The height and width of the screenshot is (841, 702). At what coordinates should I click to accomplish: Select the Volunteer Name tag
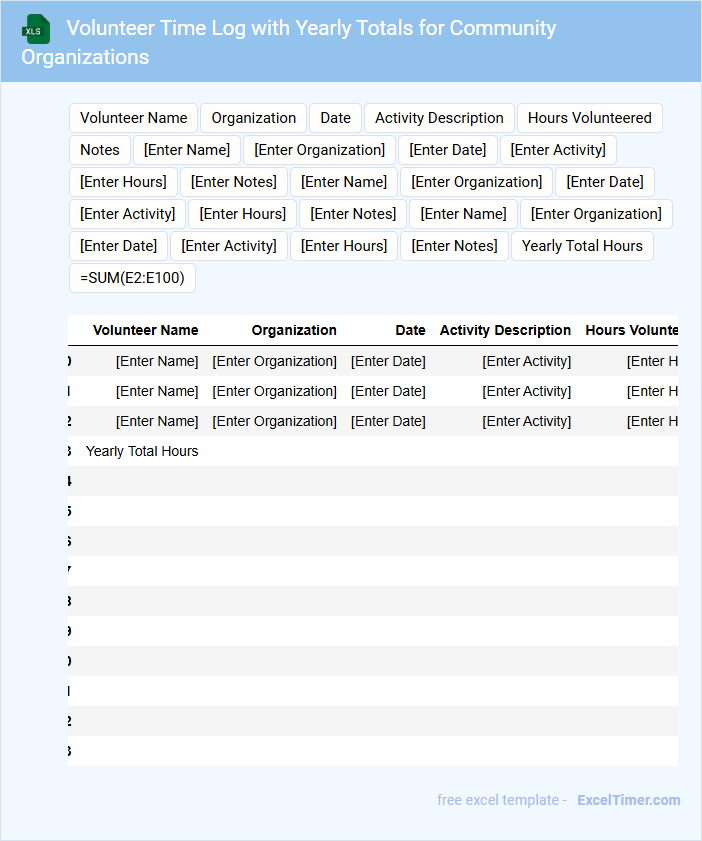[x=133, y=118]
